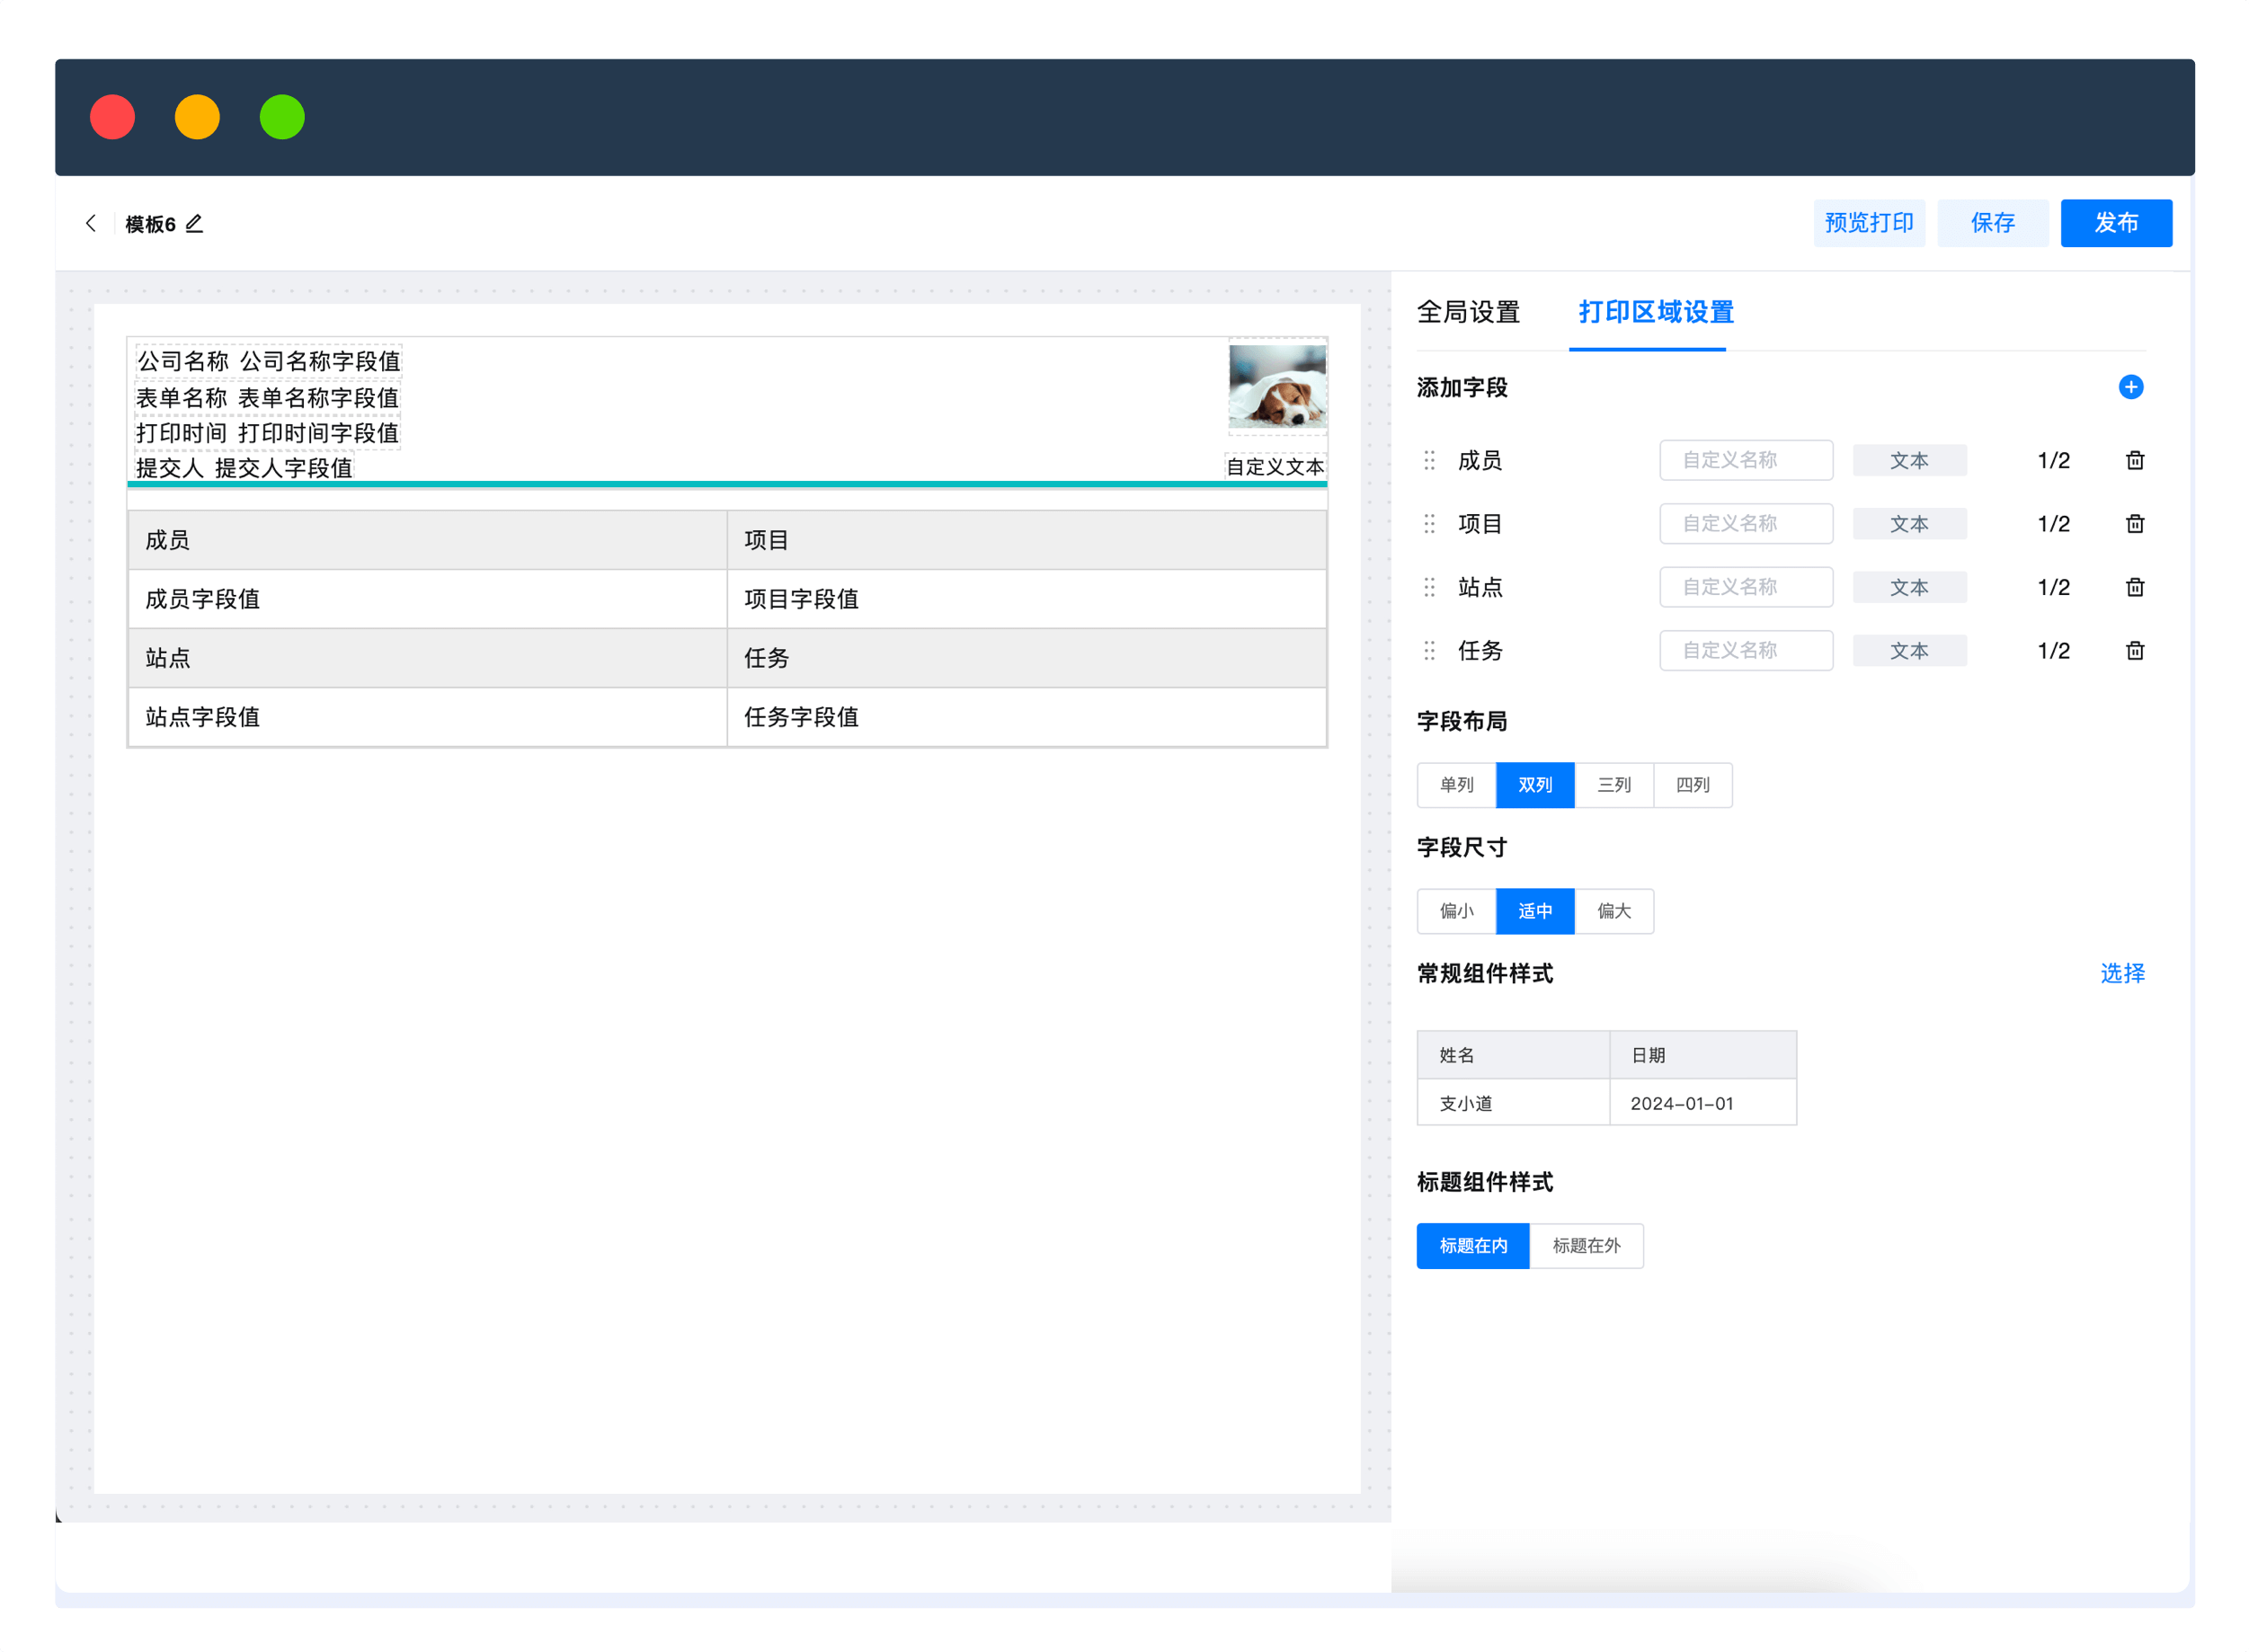The height and width of the screenshot is (1652, 2249).
Task: Delete the 成员 field with its trash icon
Action: pyautogui.click(x=2134, y=460)
